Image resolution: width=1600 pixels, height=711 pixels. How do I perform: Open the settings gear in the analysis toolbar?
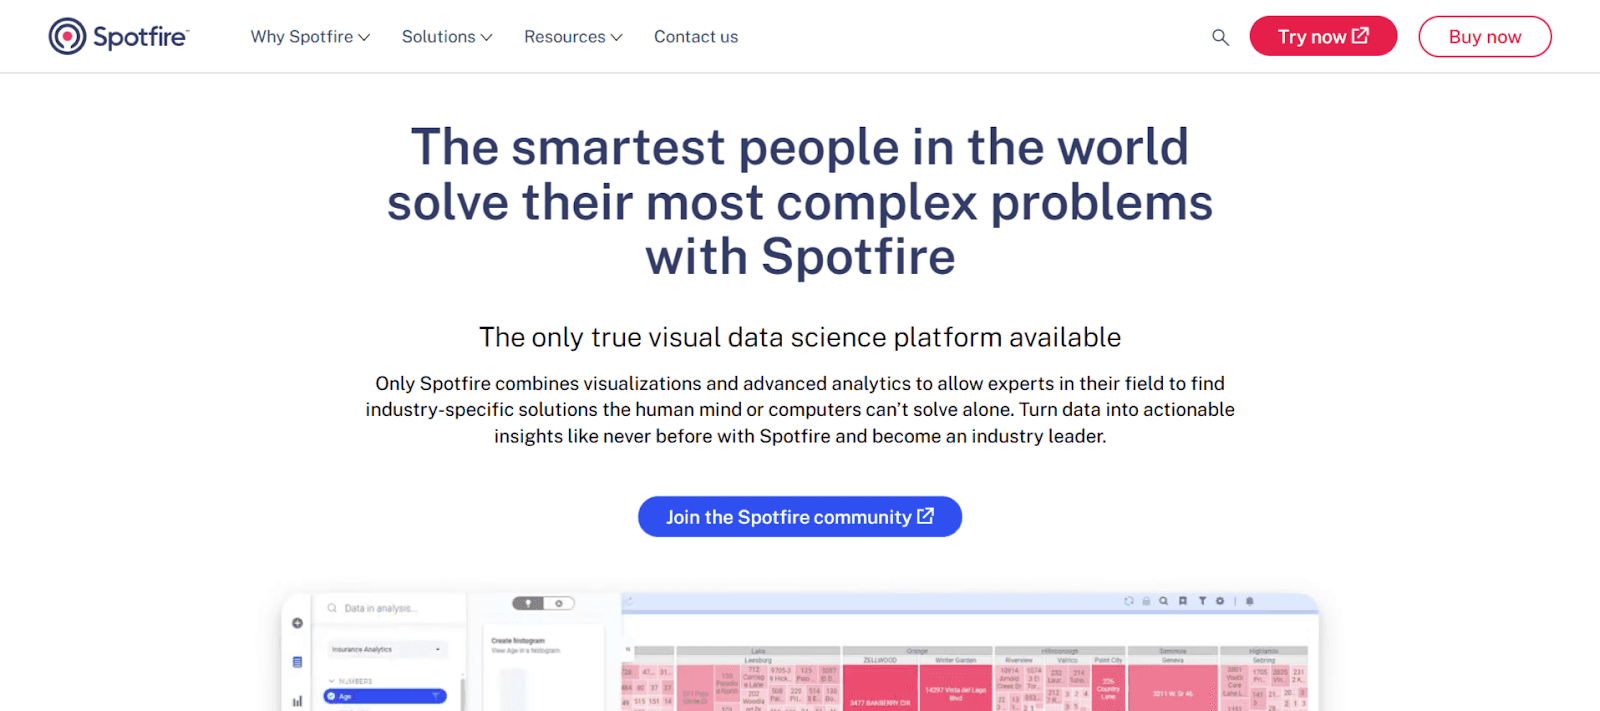click(1220, 601)
